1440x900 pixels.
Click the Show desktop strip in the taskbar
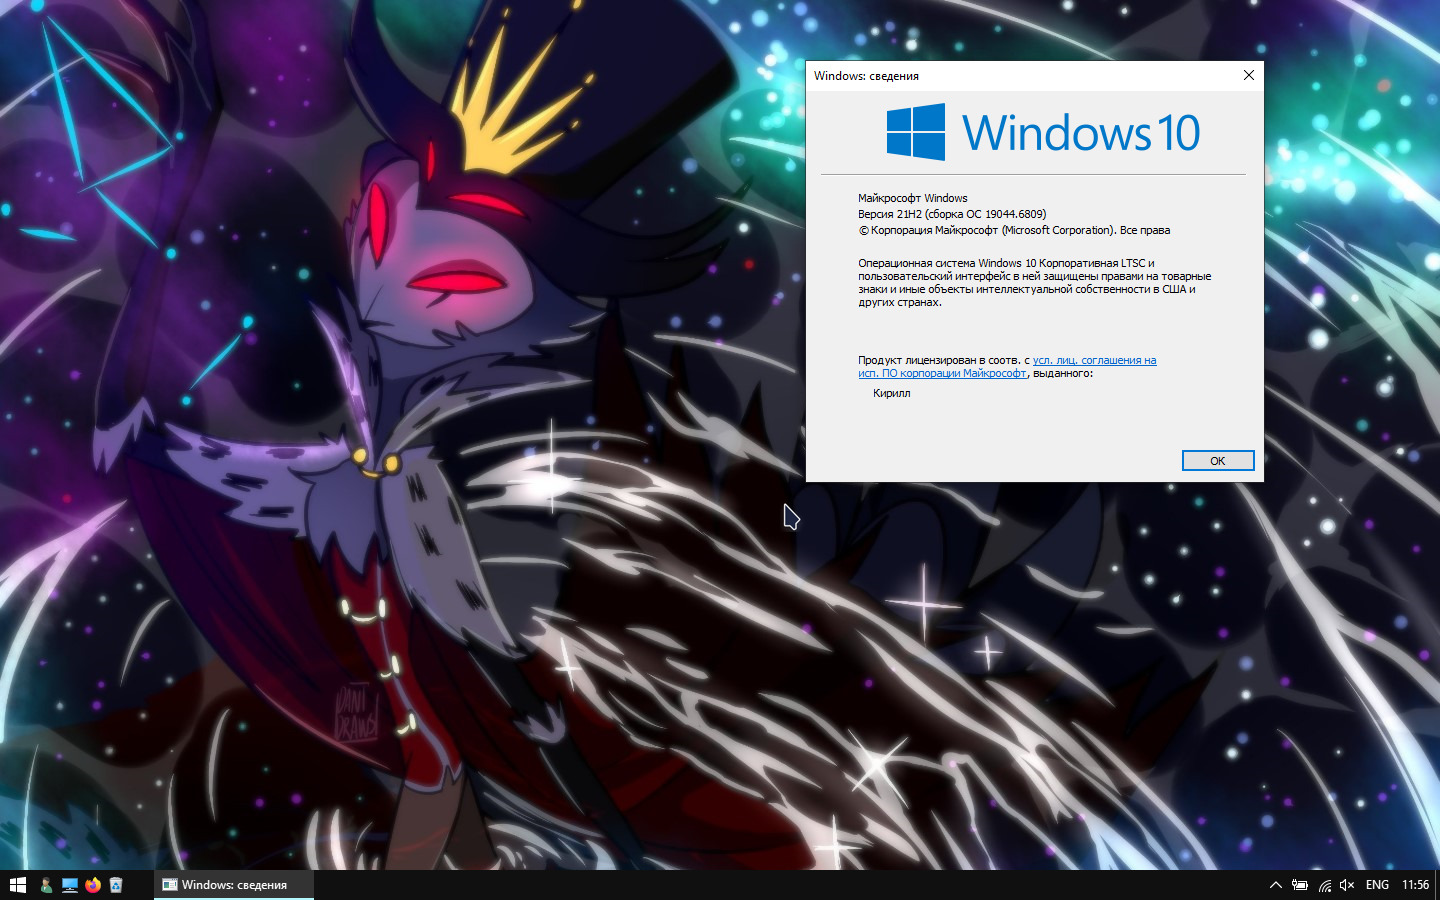point(1437,885)
